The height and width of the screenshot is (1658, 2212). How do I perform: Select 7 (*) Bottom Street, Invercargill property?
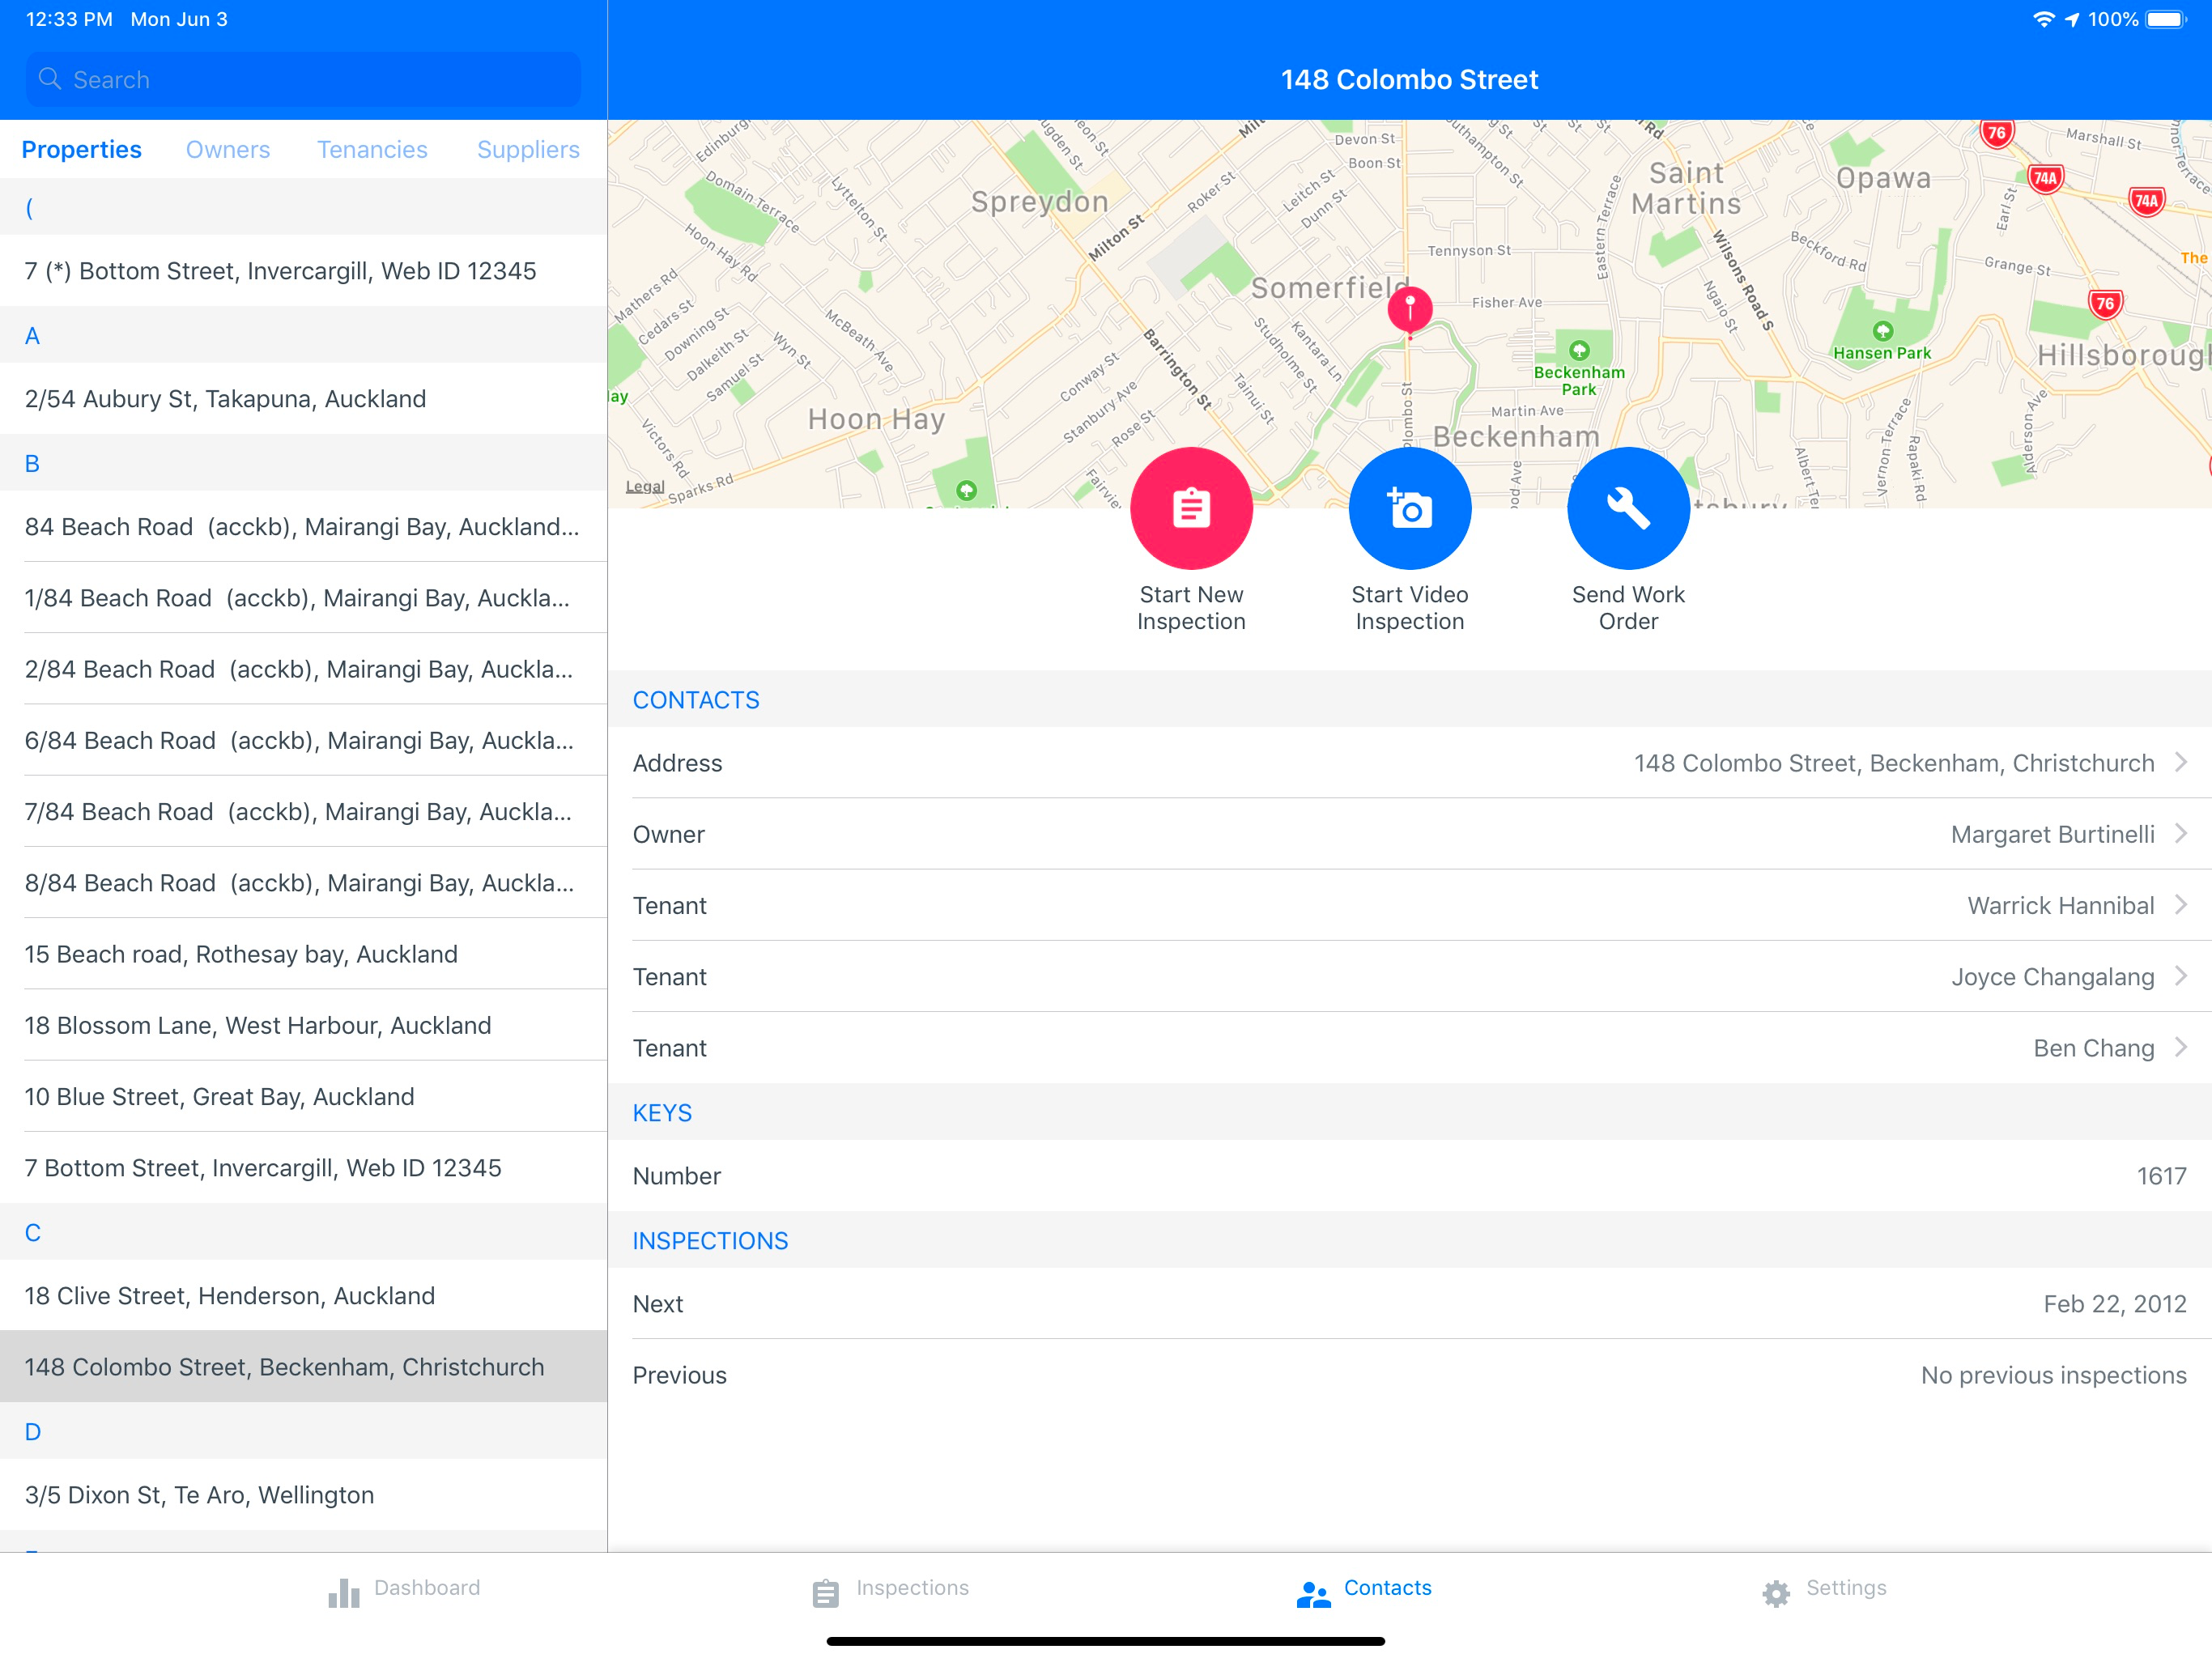pos(303,270)
